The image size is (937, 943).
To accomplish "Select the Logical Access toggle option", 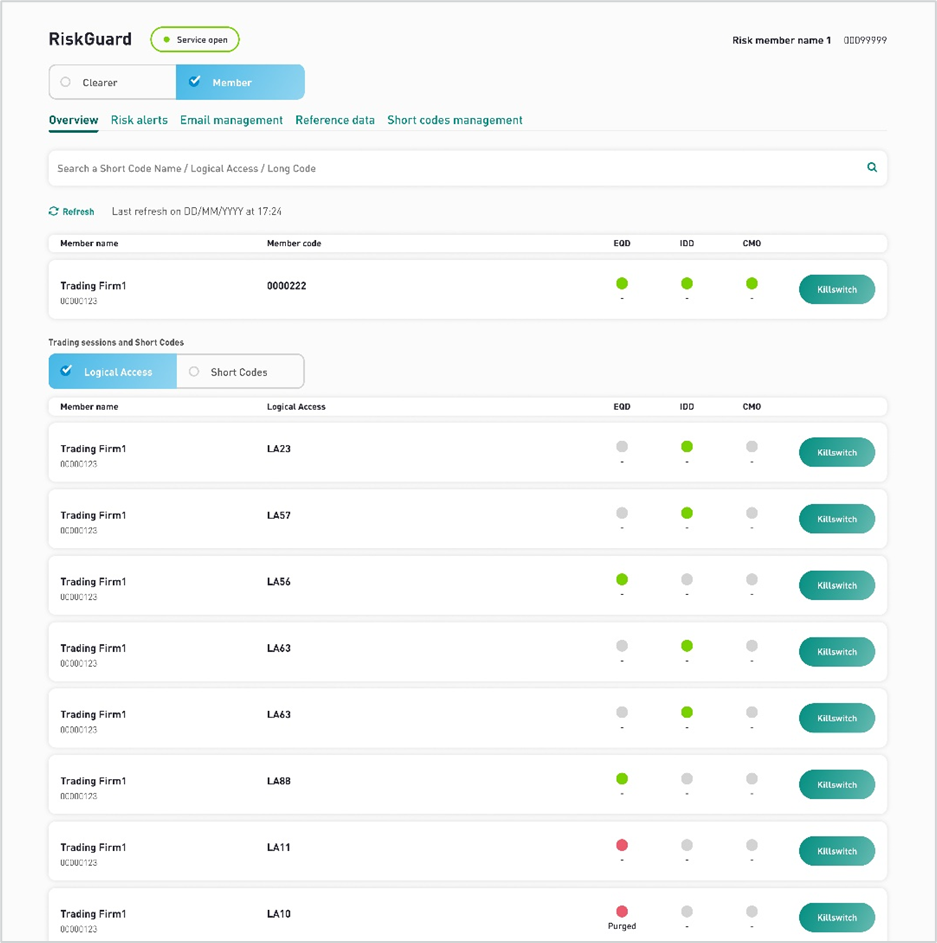I will coord(112,372).
